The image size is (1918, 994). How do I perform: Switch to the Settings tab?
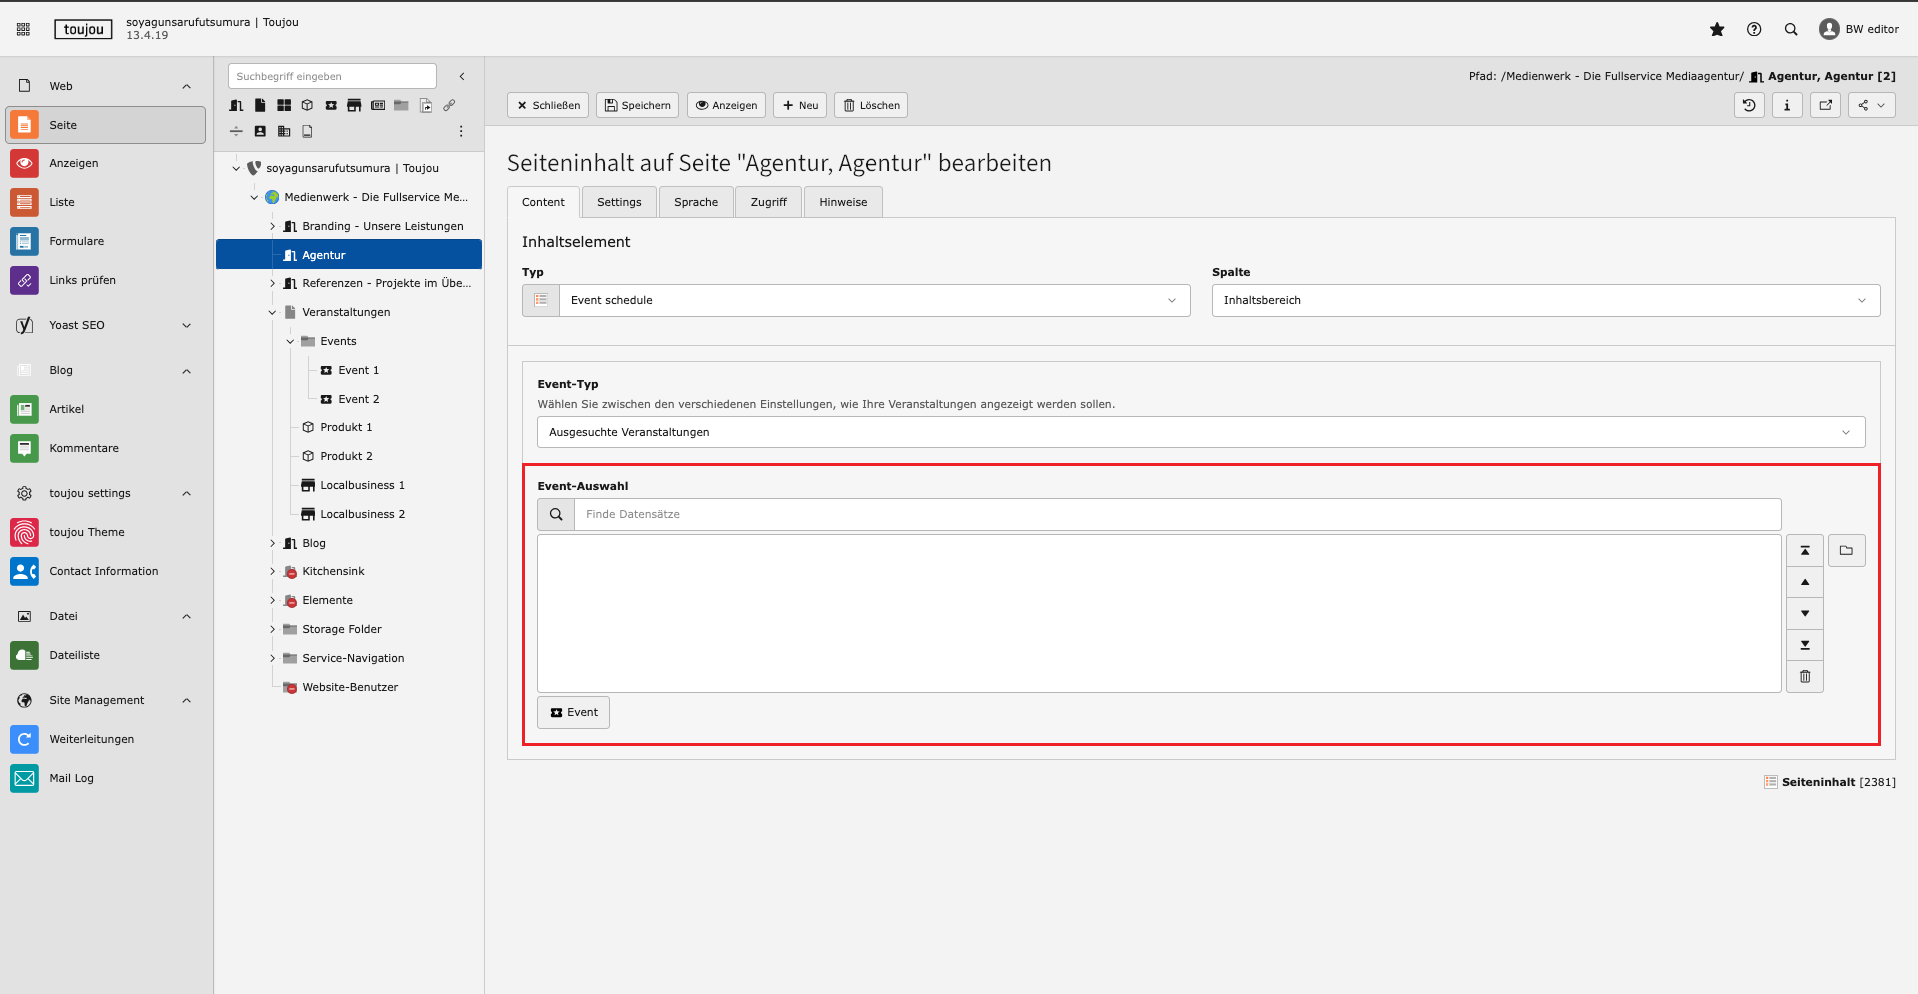pos(619,202)
